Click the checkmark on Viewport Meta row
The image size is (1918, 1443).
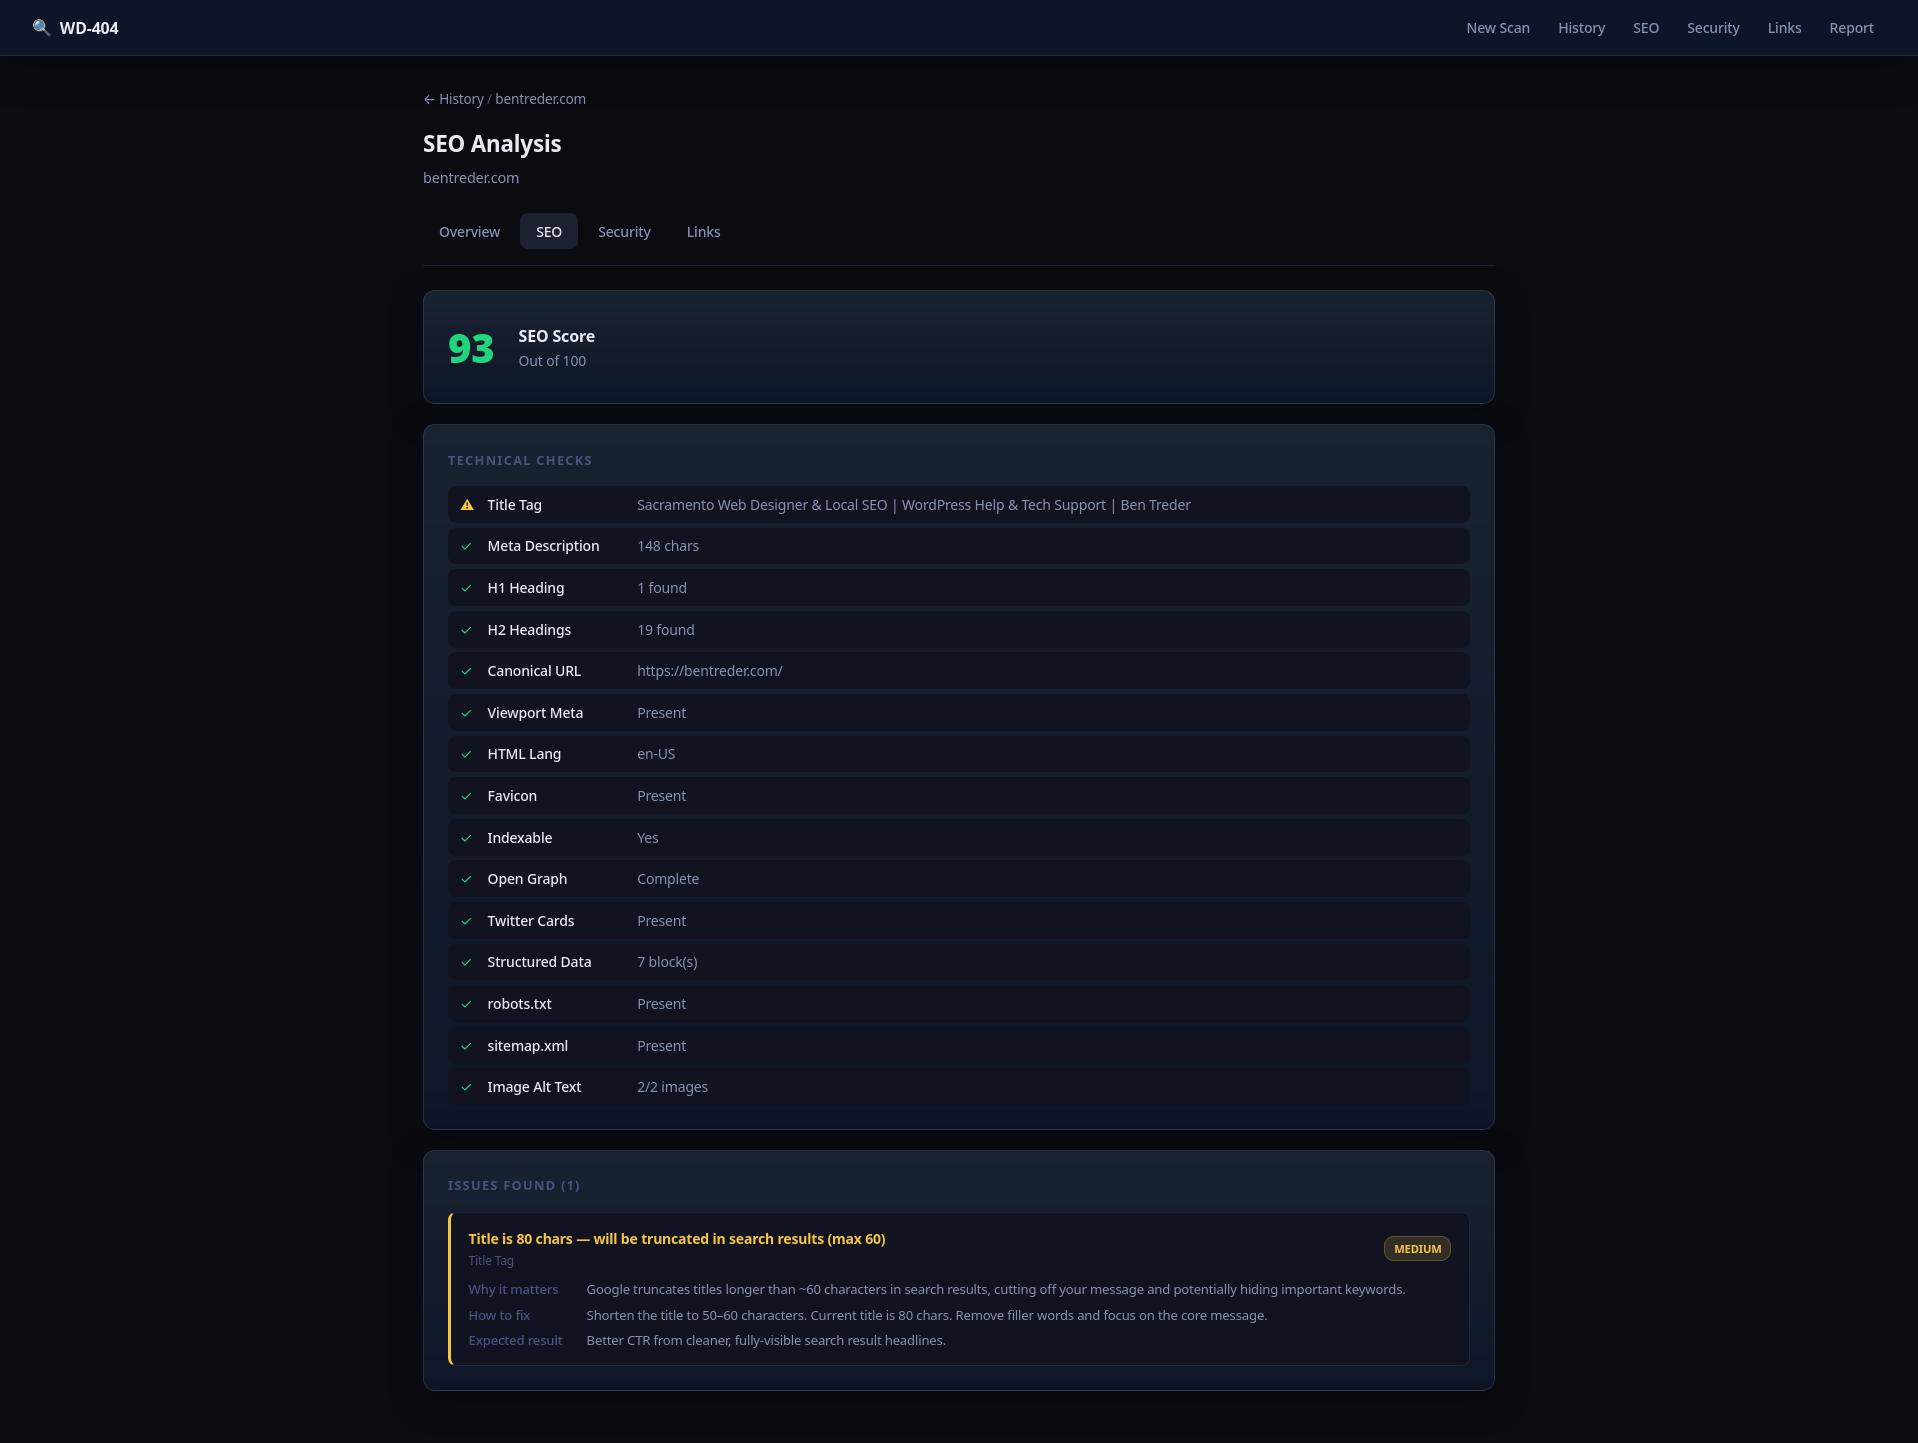pyautogui.click(x=466, y=713)
